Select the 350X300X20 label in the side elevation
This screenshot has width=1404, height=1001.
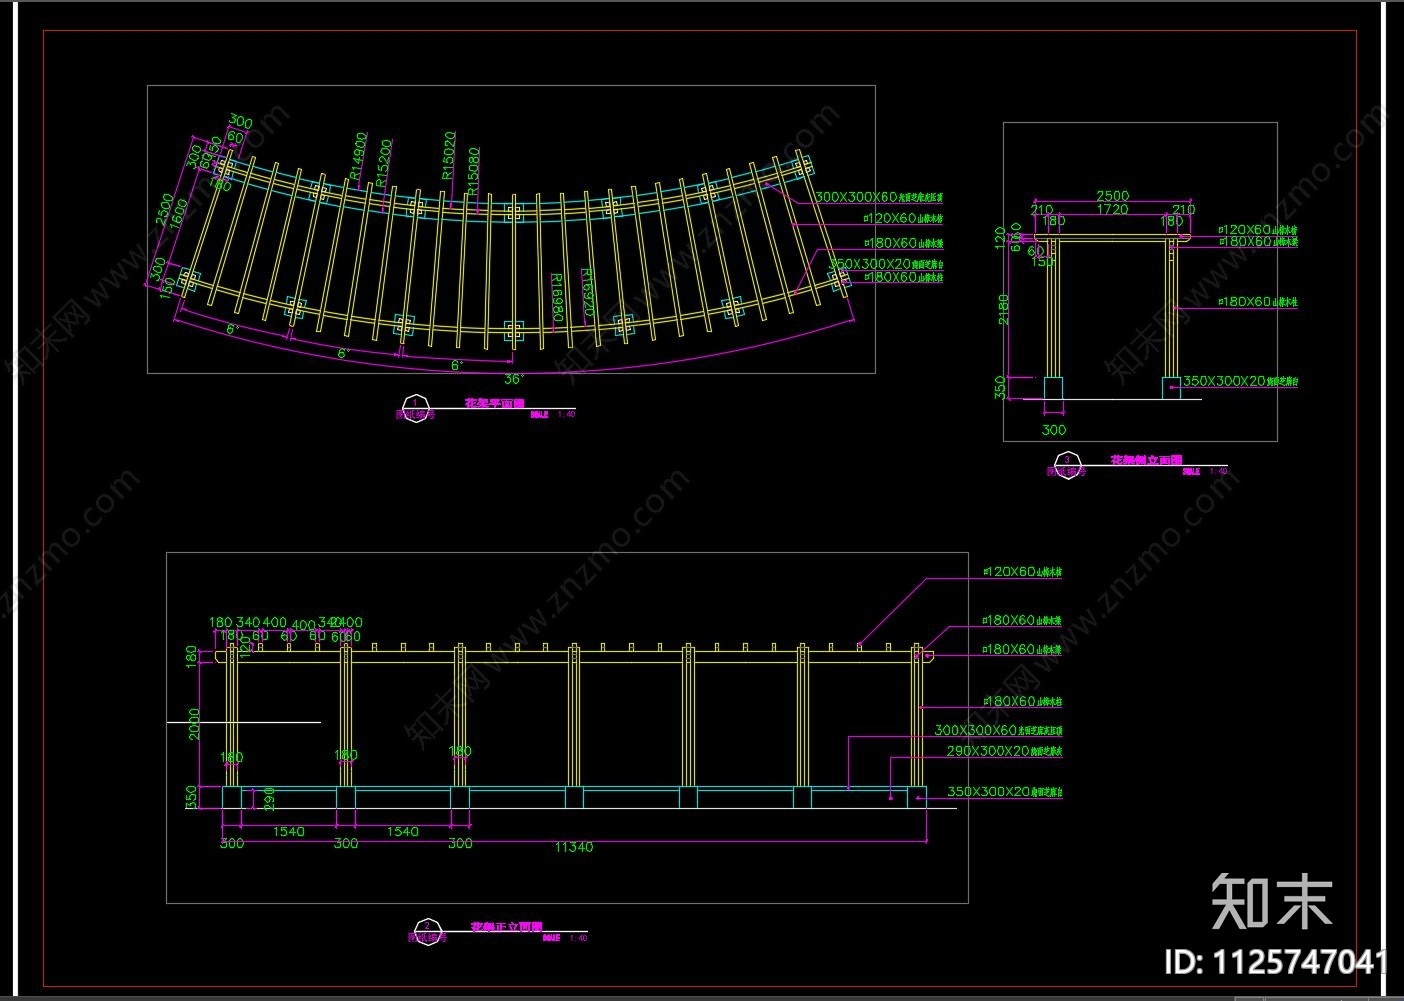tap(1241, 381)
